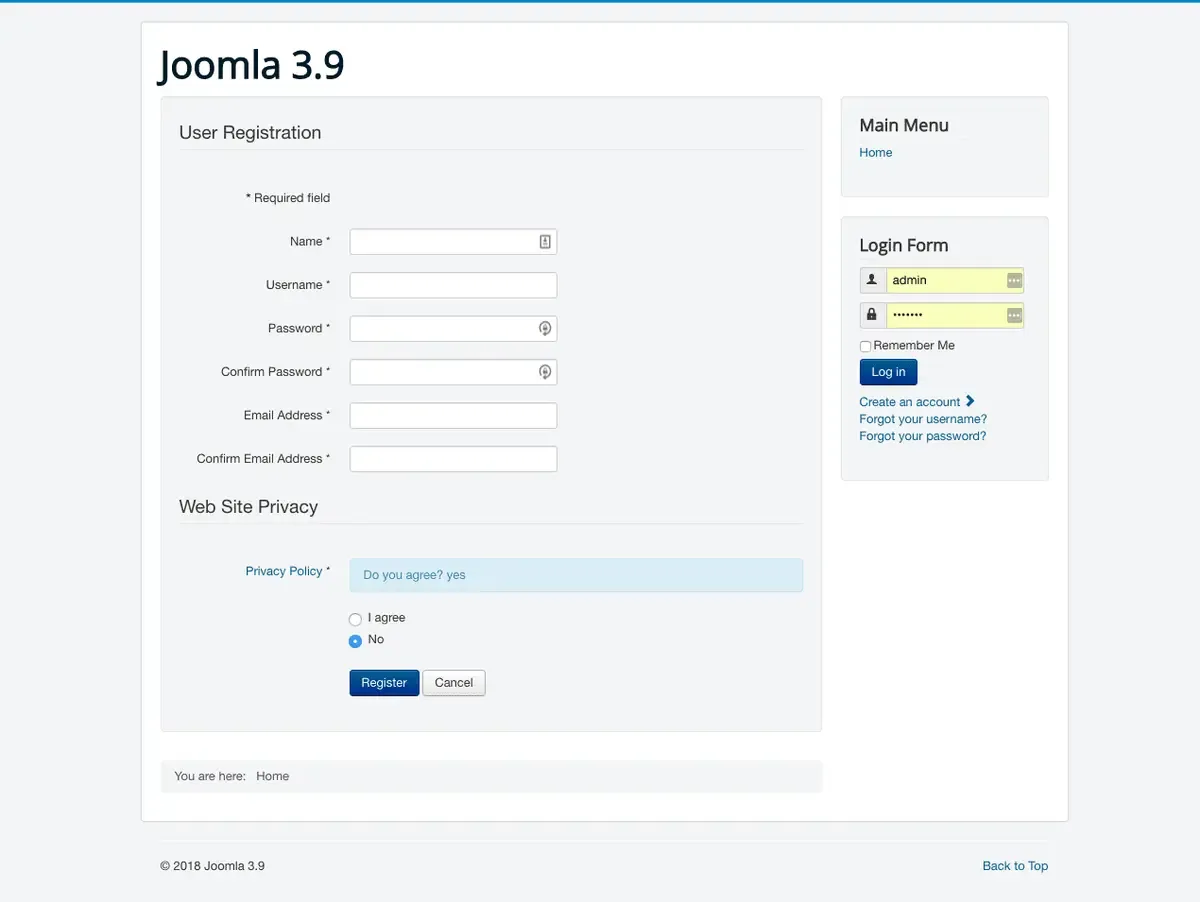The image size is (1200, 902).
Task: Select the No radio button
Action: coord(355,641)
